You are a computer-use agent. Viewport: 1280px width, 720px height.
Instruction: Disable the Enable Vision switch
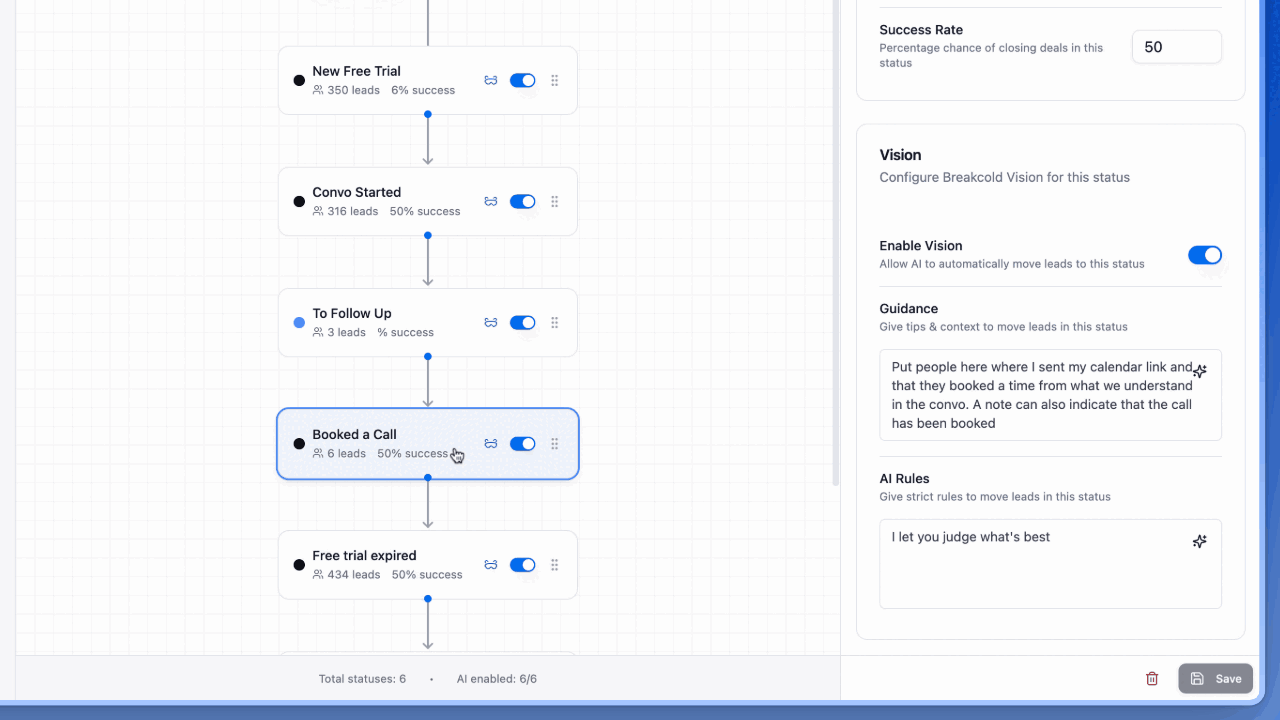click(1205, 255)
